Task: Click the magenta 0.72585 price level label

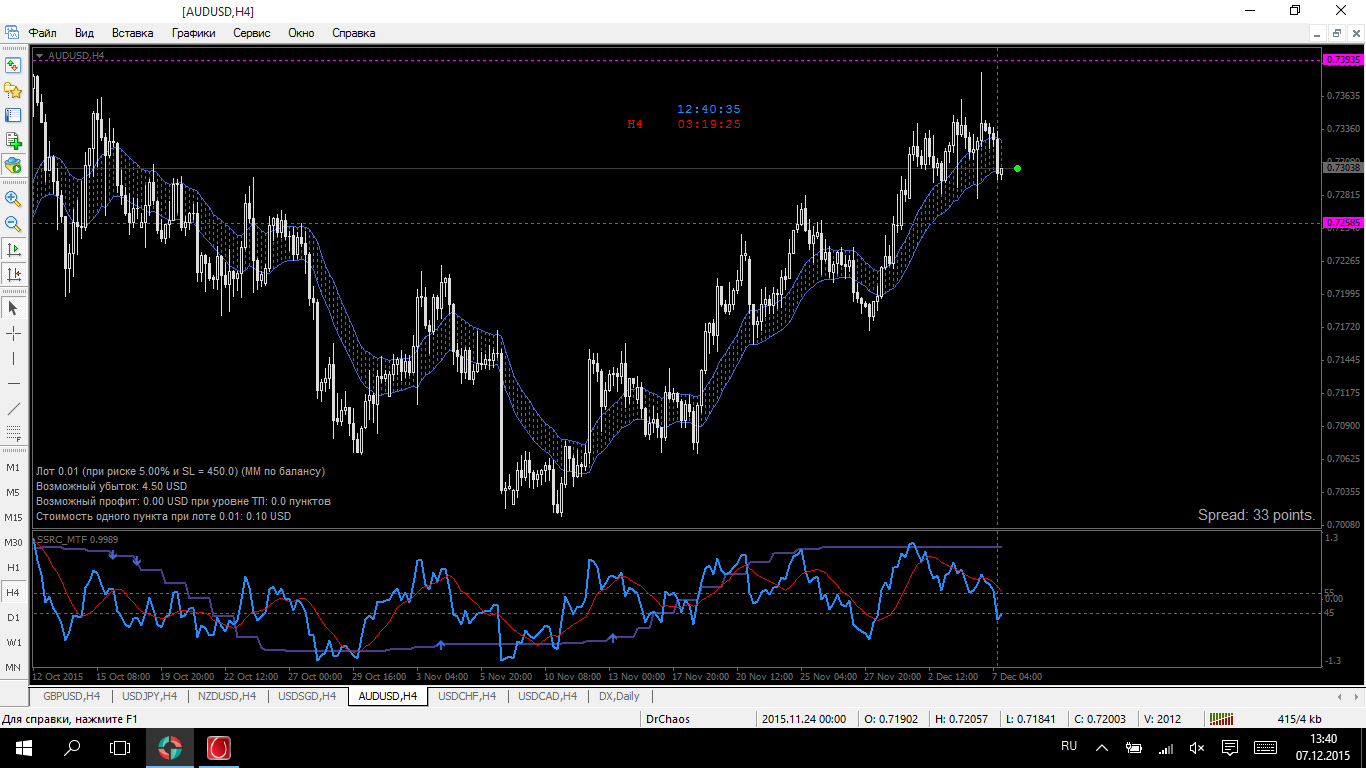Action: click(1341, 222)
